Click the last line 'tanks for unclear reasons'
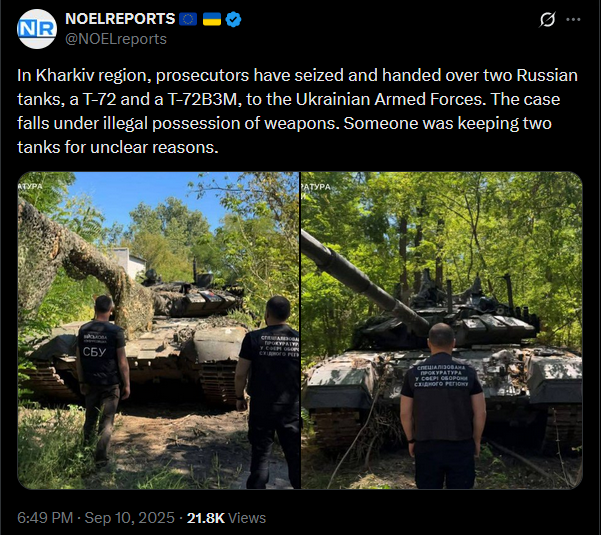The height and width of the screenshot is (535, 601). click(x=117, y=148)
